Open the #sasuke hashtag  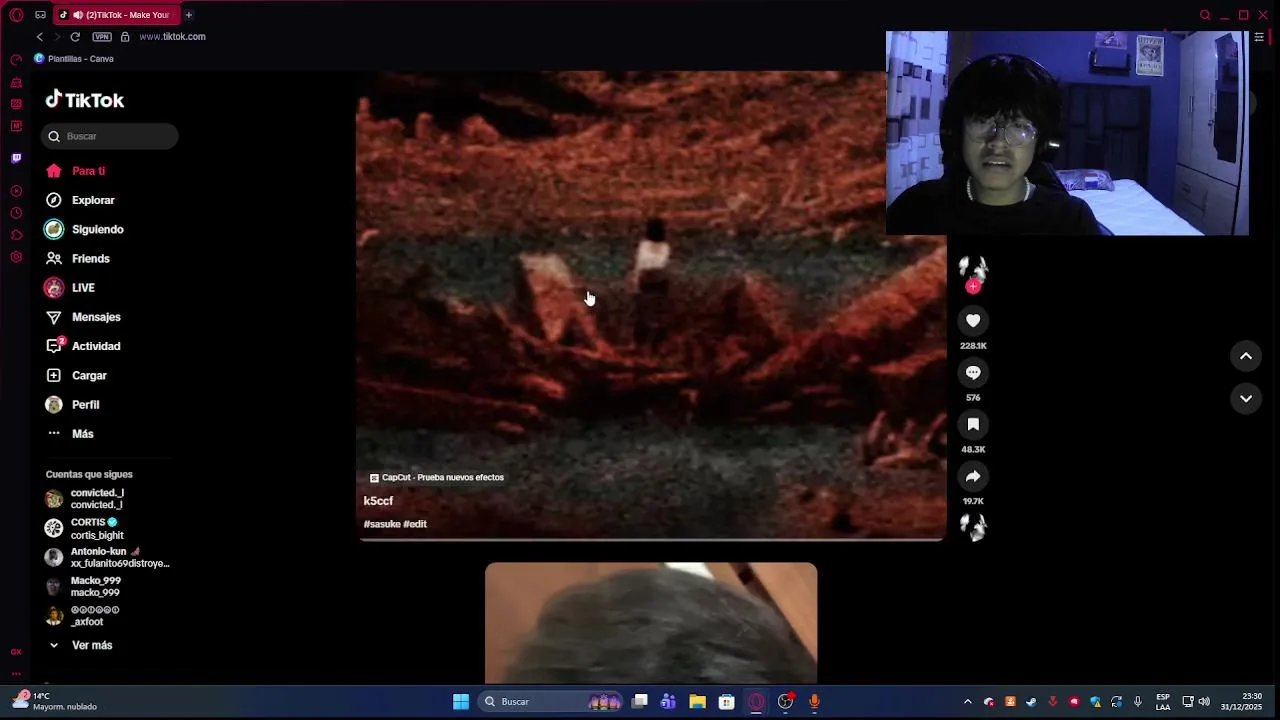tap(382, 524)
